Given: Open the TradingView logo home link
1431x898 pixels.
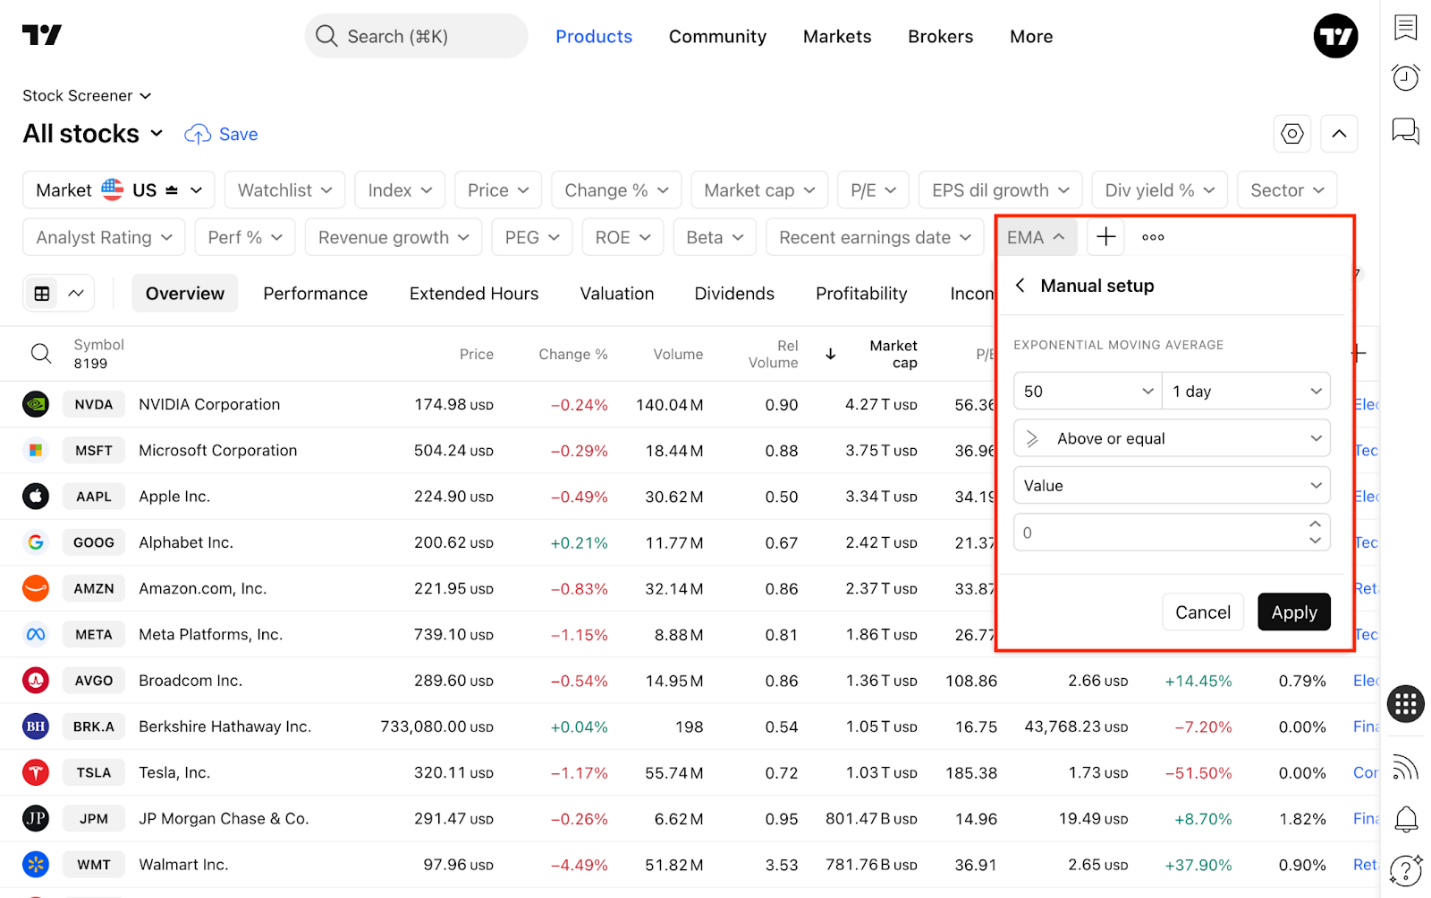Looking at the screenshot, I should (42, 35).
